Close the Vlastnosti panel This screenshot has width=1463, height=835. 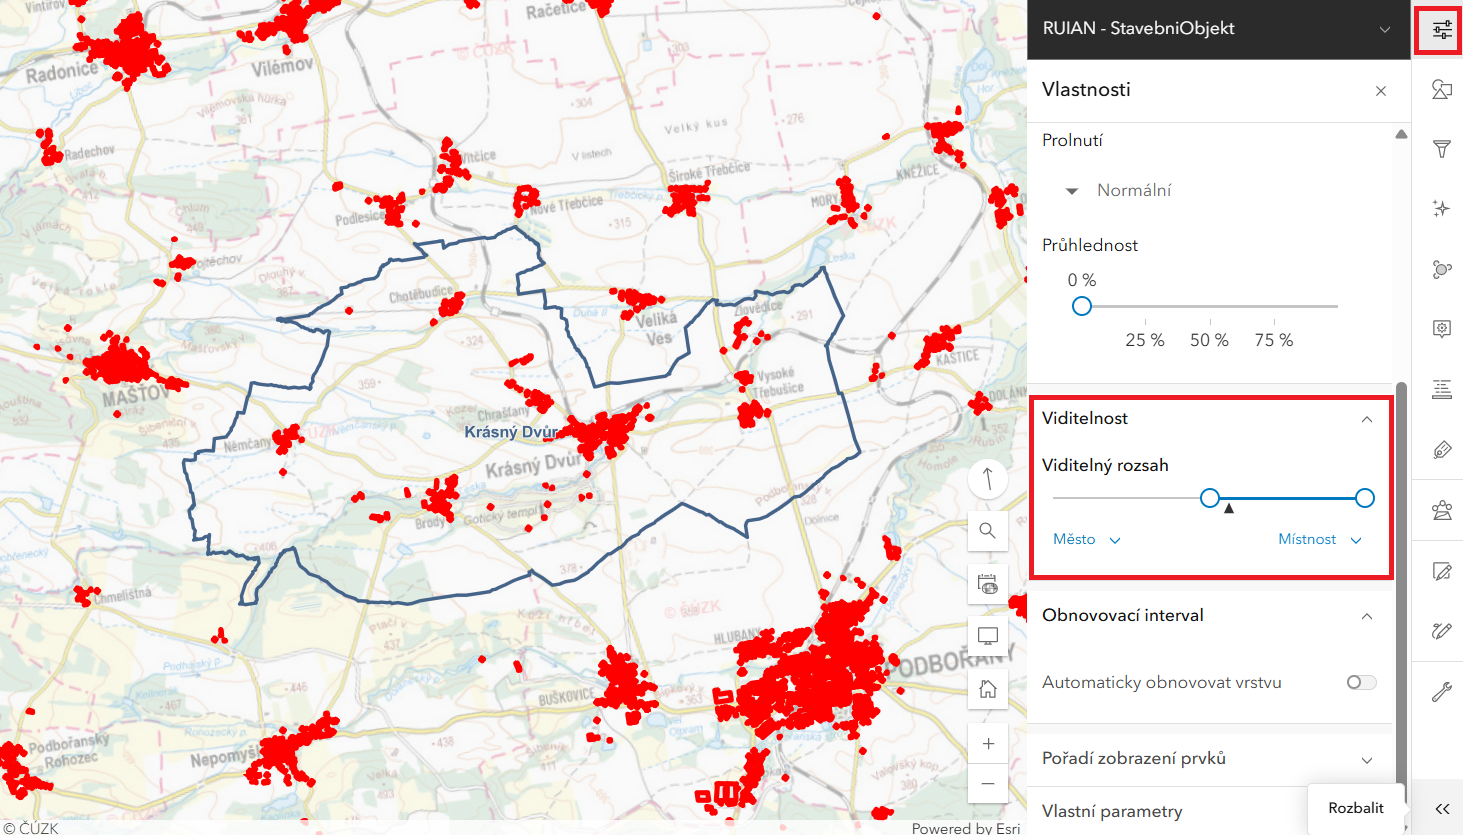[1381, 91]
